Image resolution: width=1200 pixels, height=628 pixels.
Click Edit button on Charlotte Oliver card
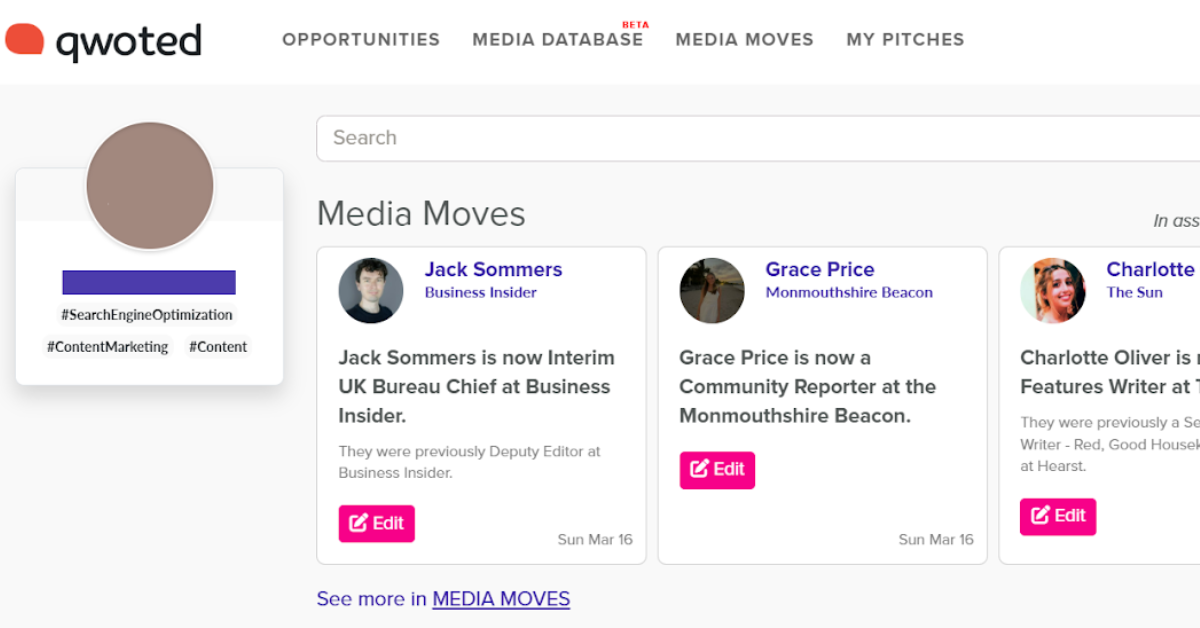point(1058,516)
